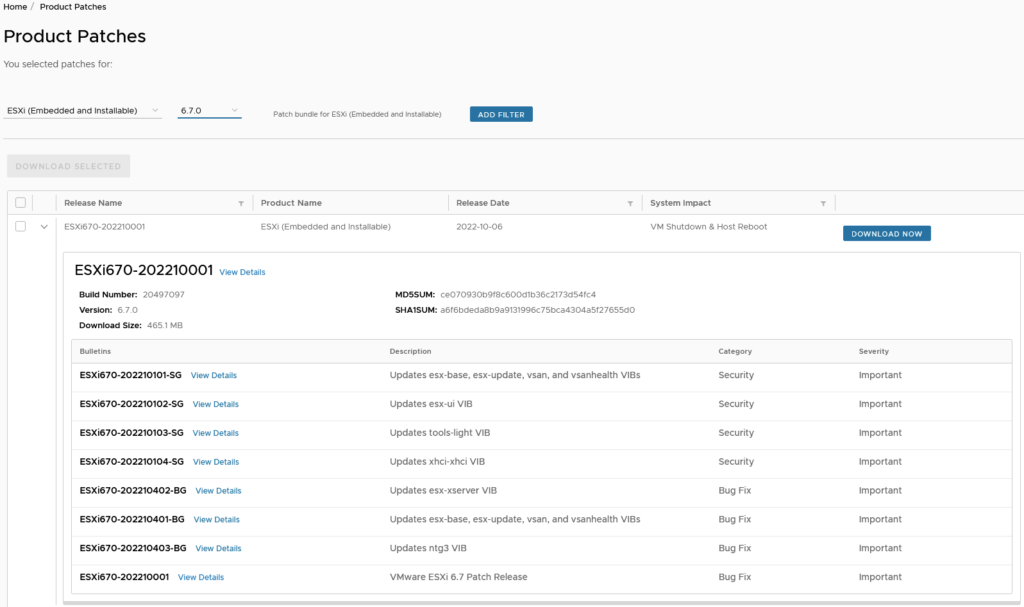This screenshot has width=1024, height=607.
Task: Go to the Home breadcrumb
Action: 15,7
